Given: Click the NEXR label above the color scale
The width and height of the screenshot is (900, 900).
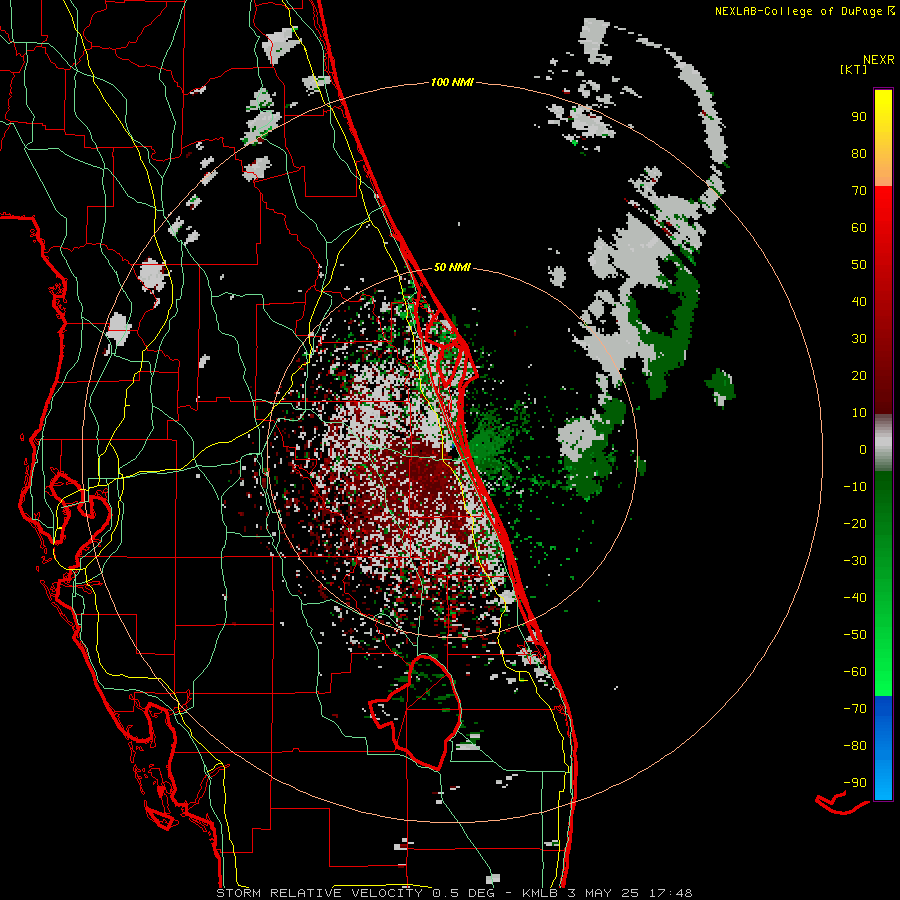Looking at the screenshot, I should 879,60.
